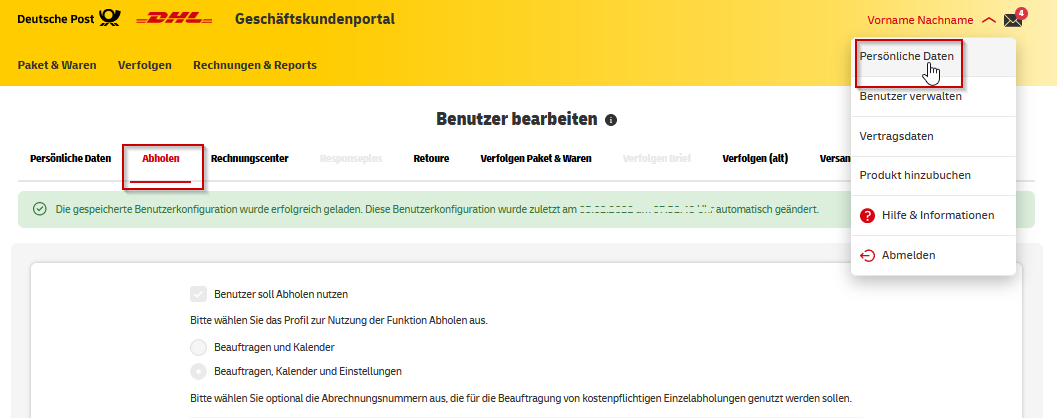Screen dimensions: 1057x418
Task: Select Beauftragen und Kalender radio option
Action: pyautogui.click(x=198, y=347)
